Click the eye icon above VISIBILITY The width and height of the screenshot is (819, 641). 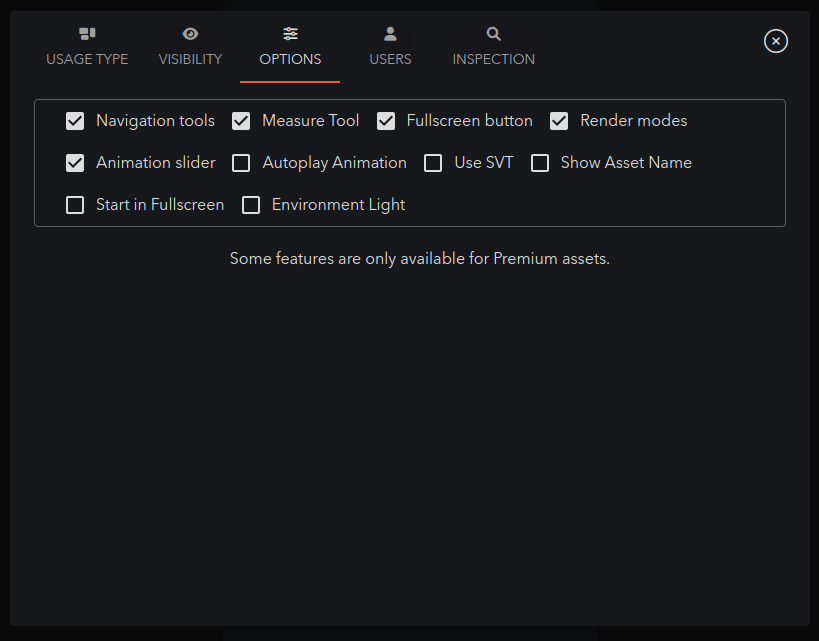[190, 33]
